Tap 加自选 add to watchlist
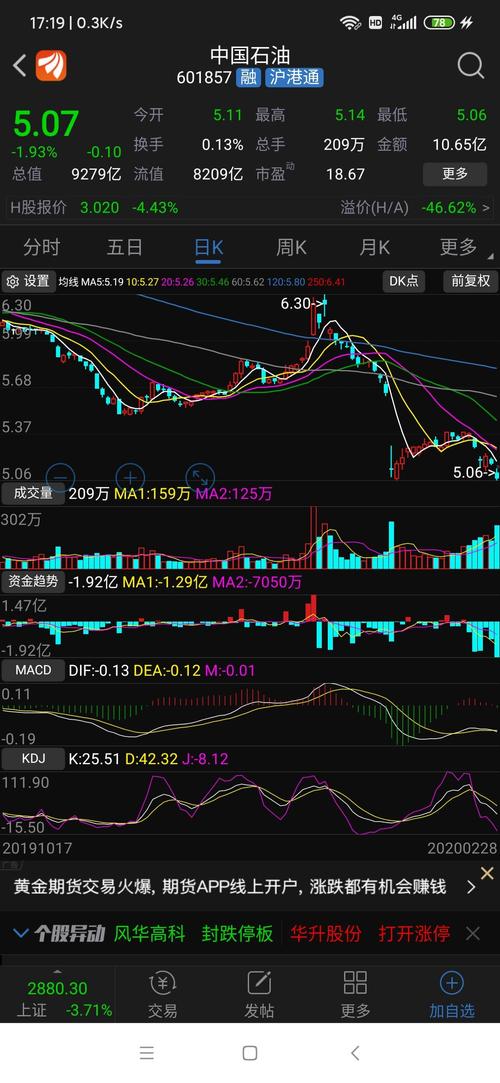This screenshot has height=1083, width=500. [x=452, y=995]
